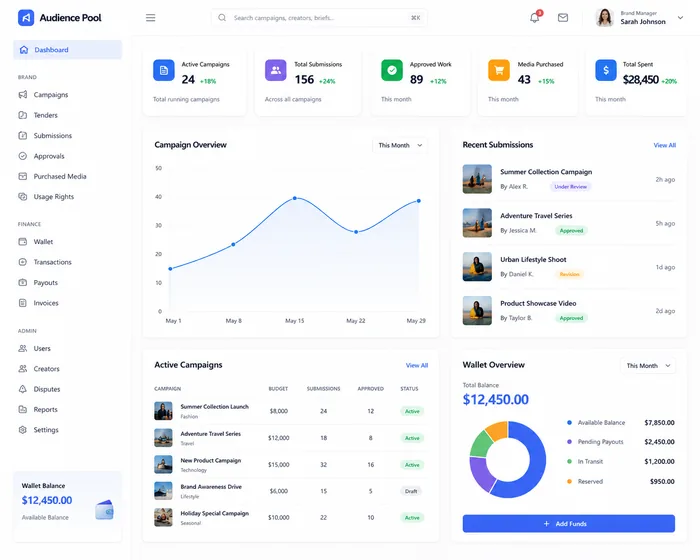Click the $12,450.00 wallet overview total balance
Viewport: 700px width, 560px height.
(496, 399)
